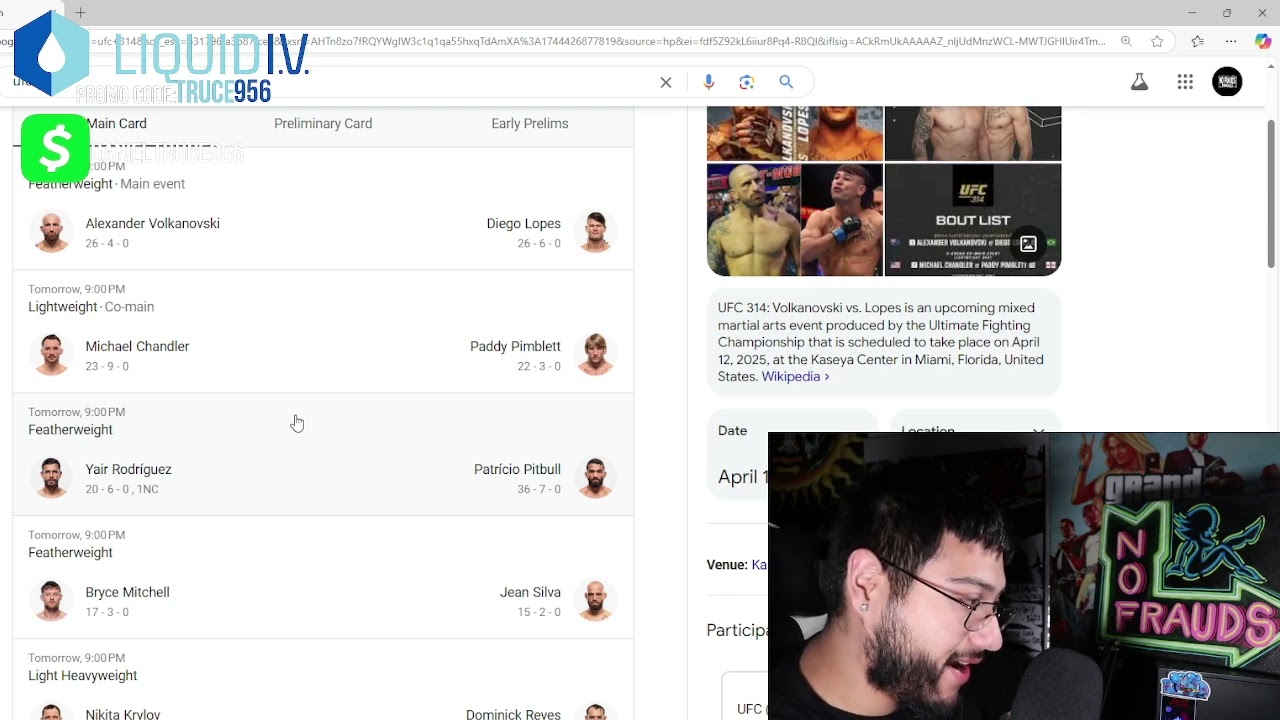The width and height of the screenshot is (1280, 720).
Task: Open a new browser tab with plus button
Action: [x=80, y=13]
